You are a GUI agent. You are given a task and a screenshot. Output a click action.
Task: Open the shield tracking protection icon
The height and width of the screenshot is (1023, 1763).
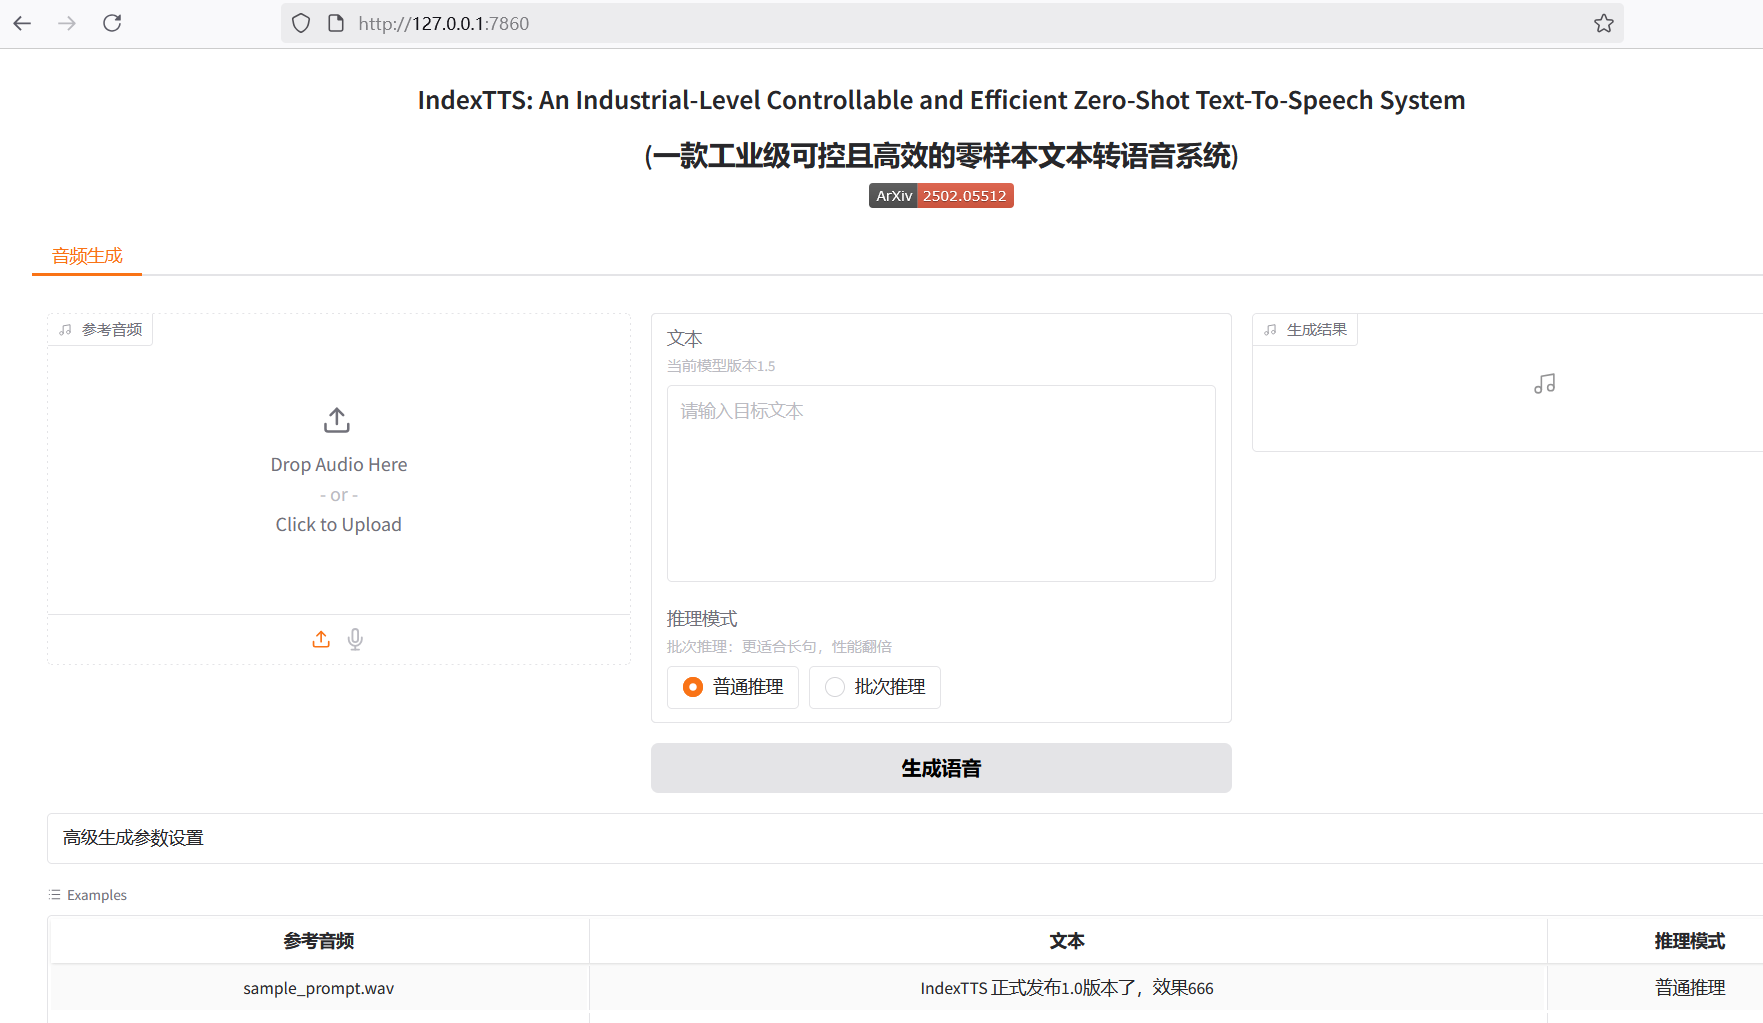[x=301, y=23]
